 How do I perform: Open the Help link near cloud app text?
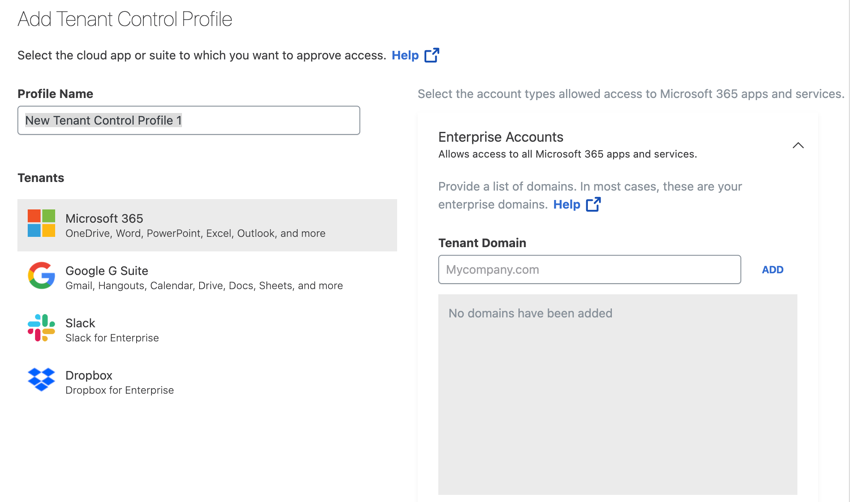point(405,55)
